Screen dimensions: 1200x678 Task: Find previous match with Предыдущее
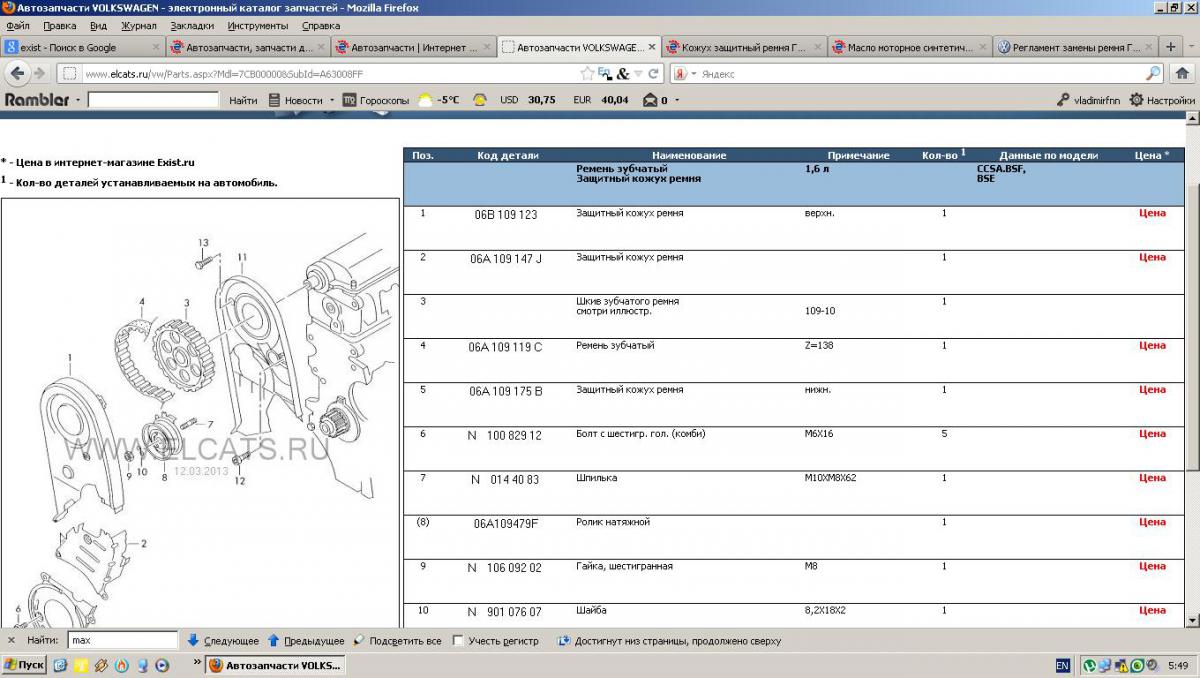coord(306,641)
